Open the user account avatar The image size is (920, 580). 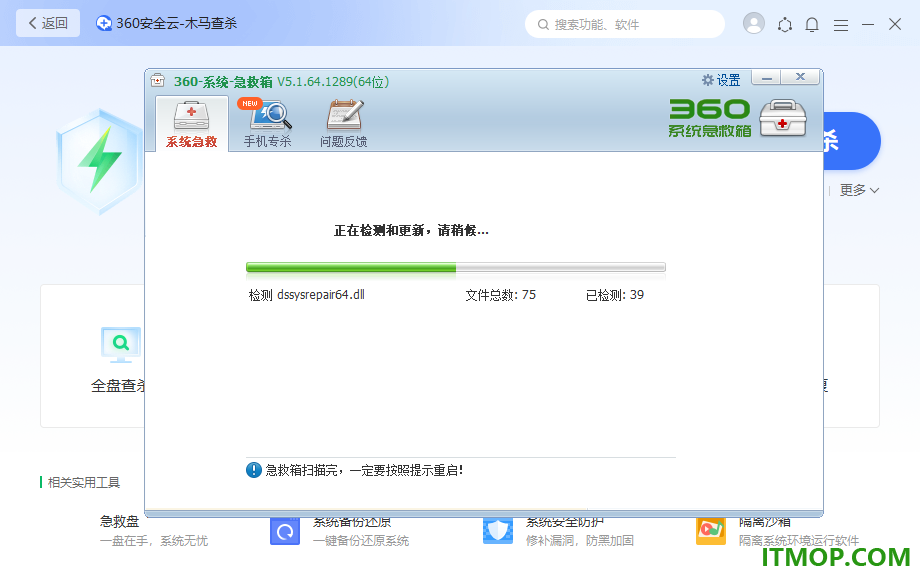pyautogui.click(x=753, y=23)
